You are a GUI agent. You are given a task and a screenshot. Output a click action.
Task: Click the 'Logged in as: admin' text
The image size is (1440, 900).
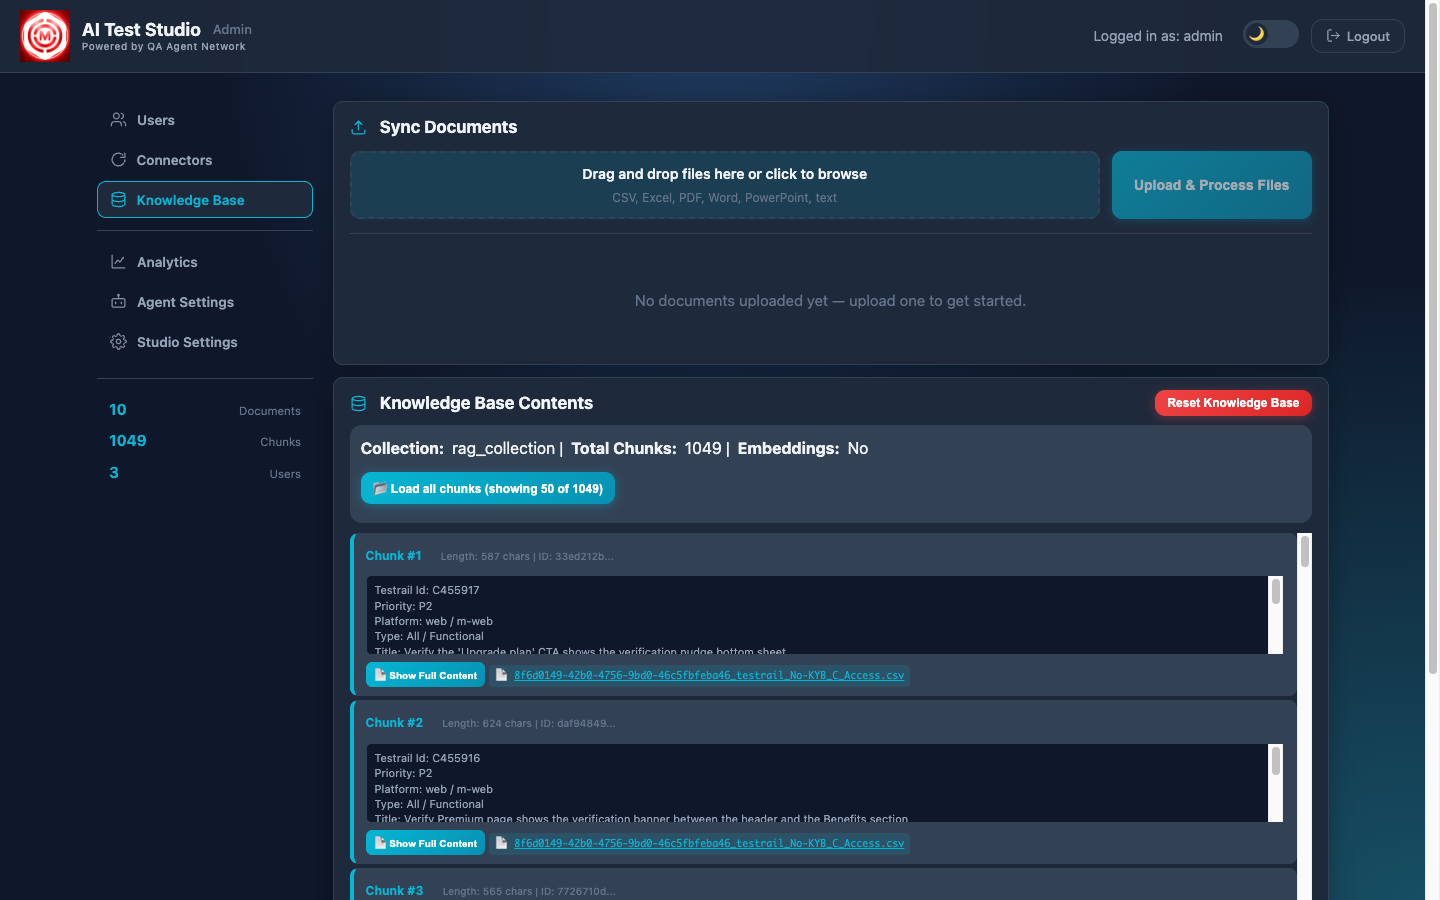[x=1158, y=36]
